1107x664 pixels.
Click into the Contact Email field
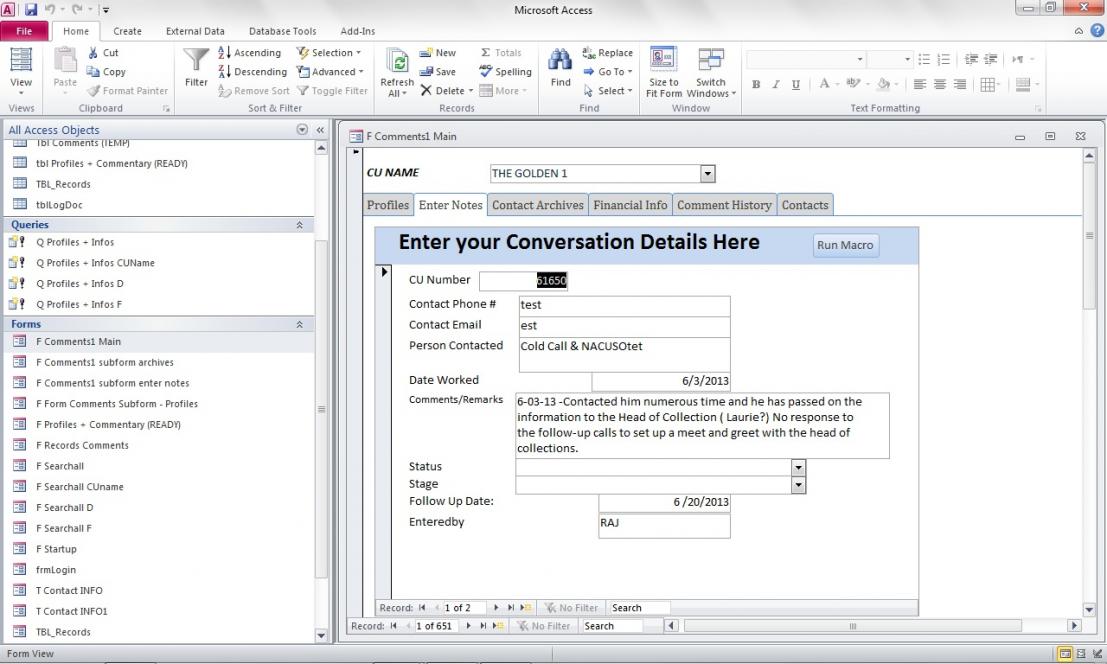[624, 326]
